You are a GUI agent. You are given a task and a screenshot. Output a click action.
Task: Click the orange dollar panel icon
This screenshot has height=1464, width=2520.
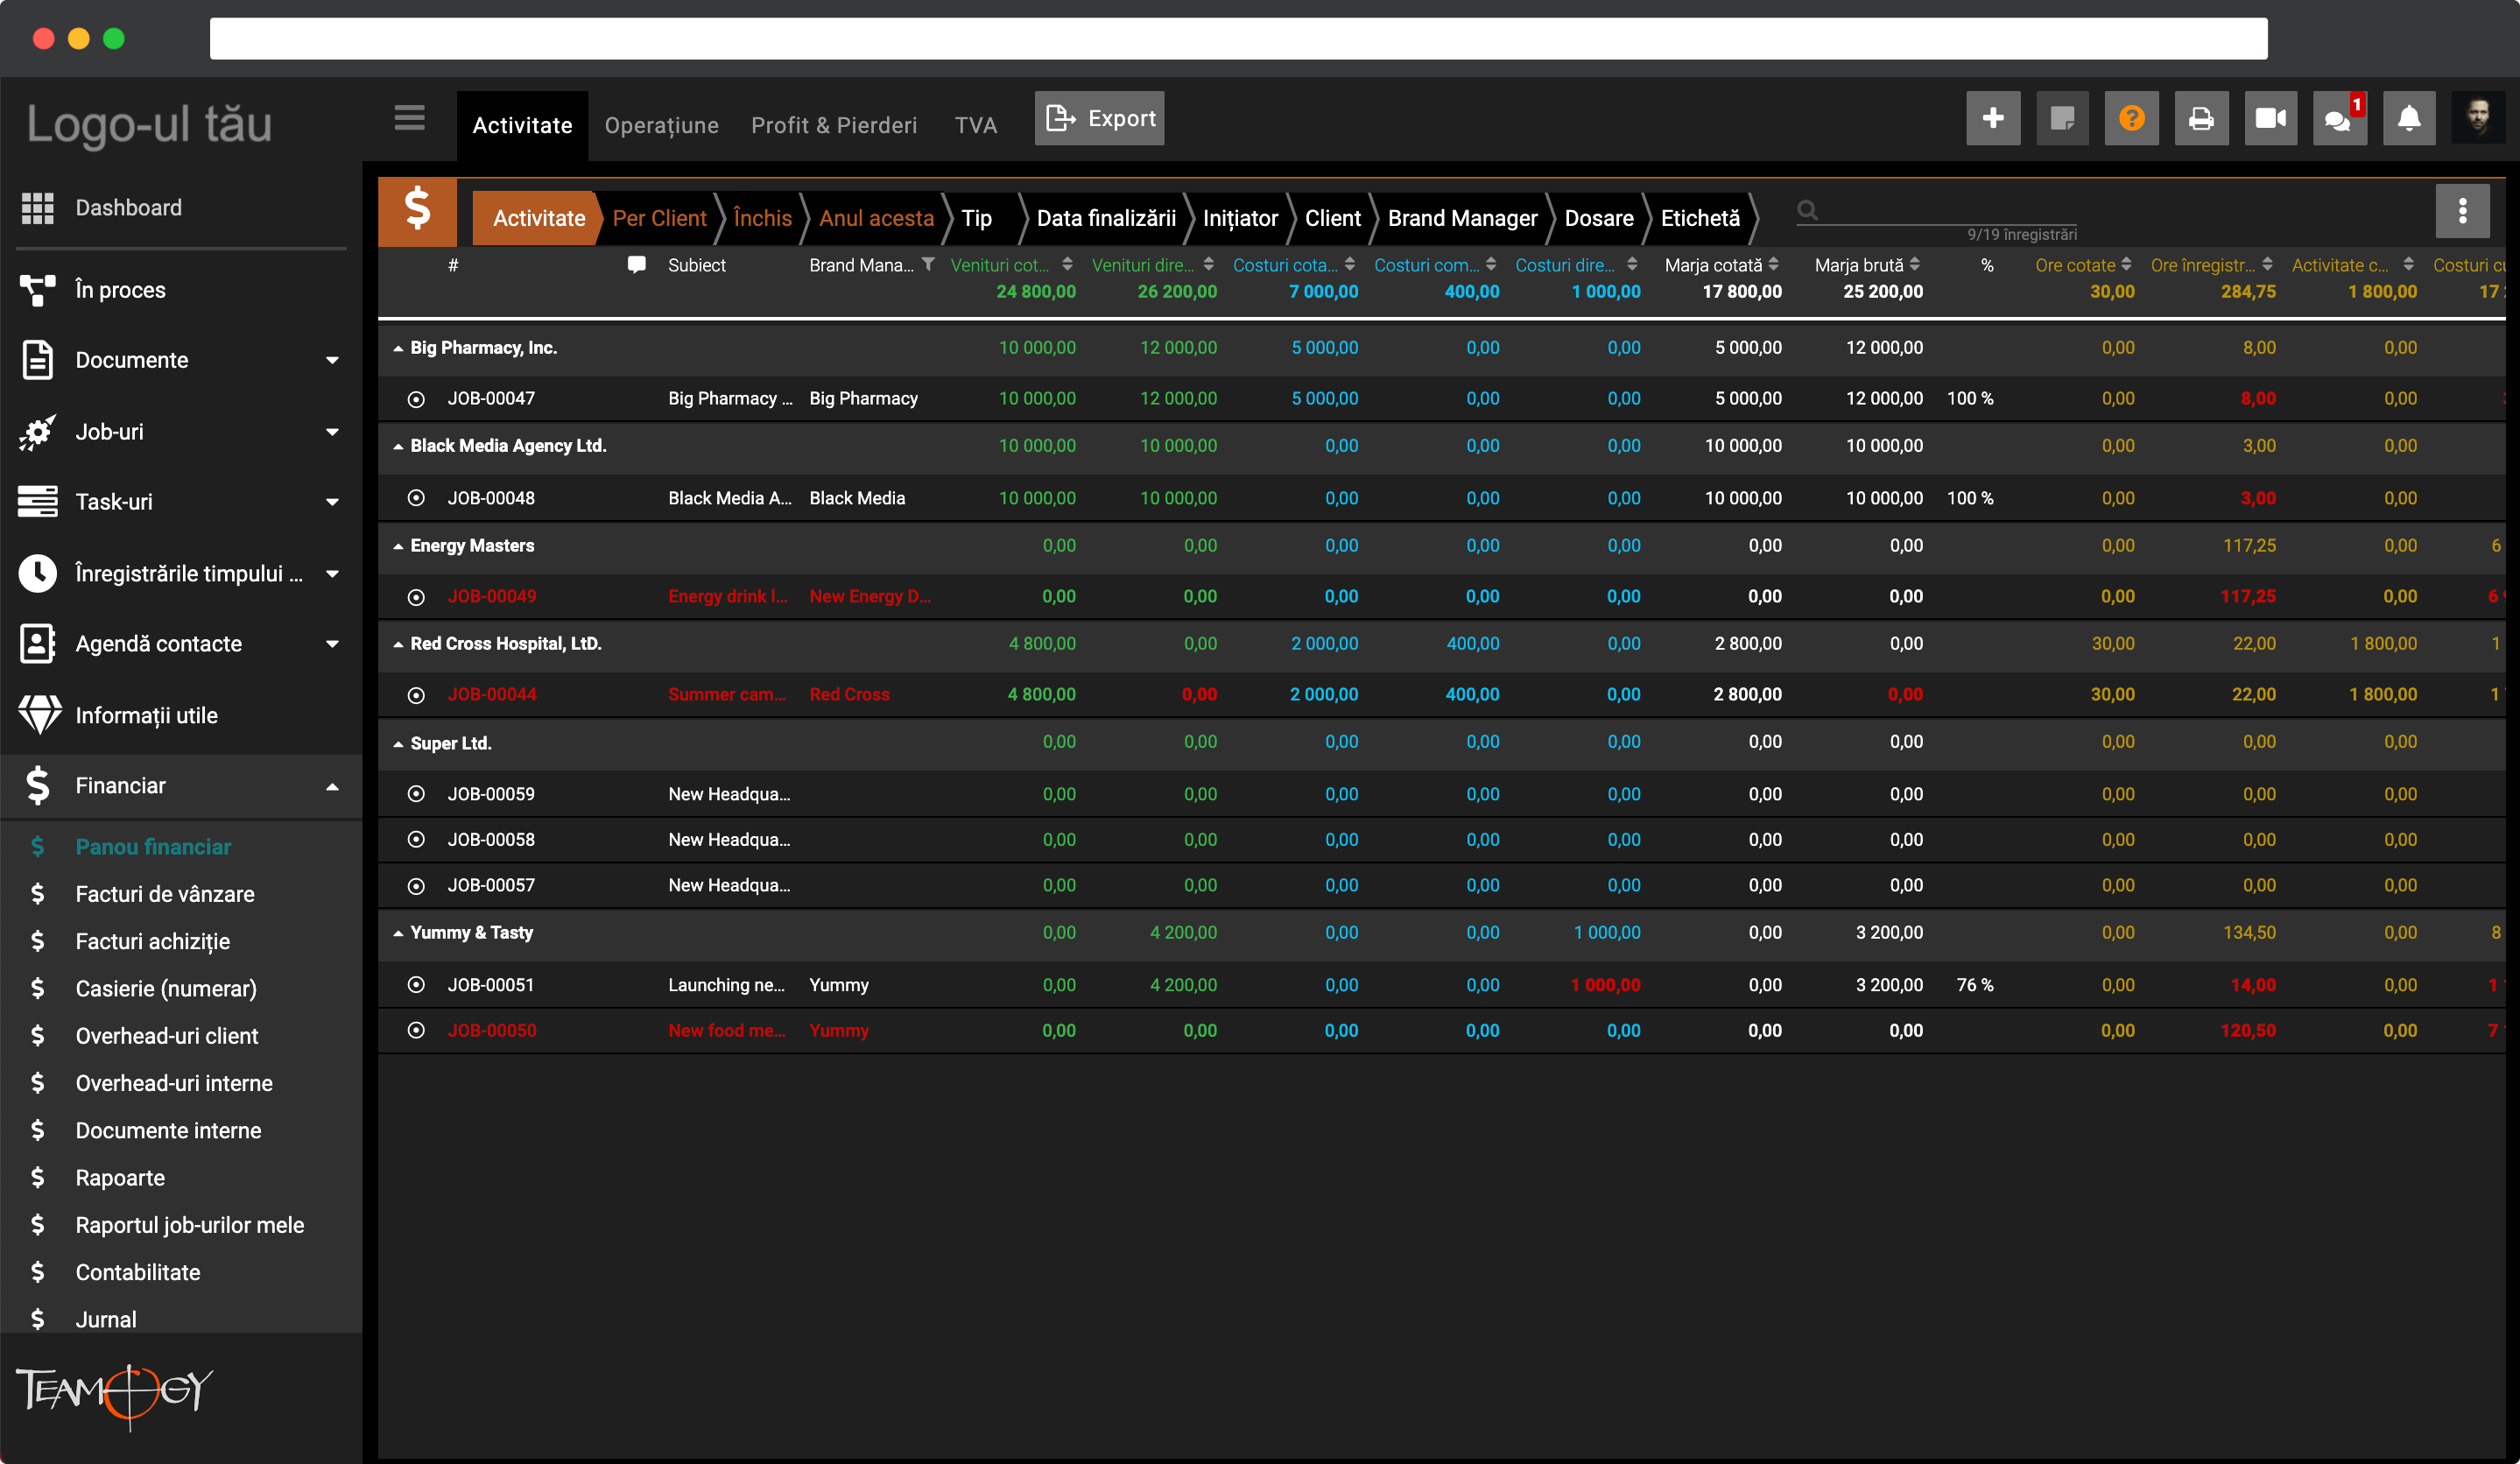[x=417, y=212]
